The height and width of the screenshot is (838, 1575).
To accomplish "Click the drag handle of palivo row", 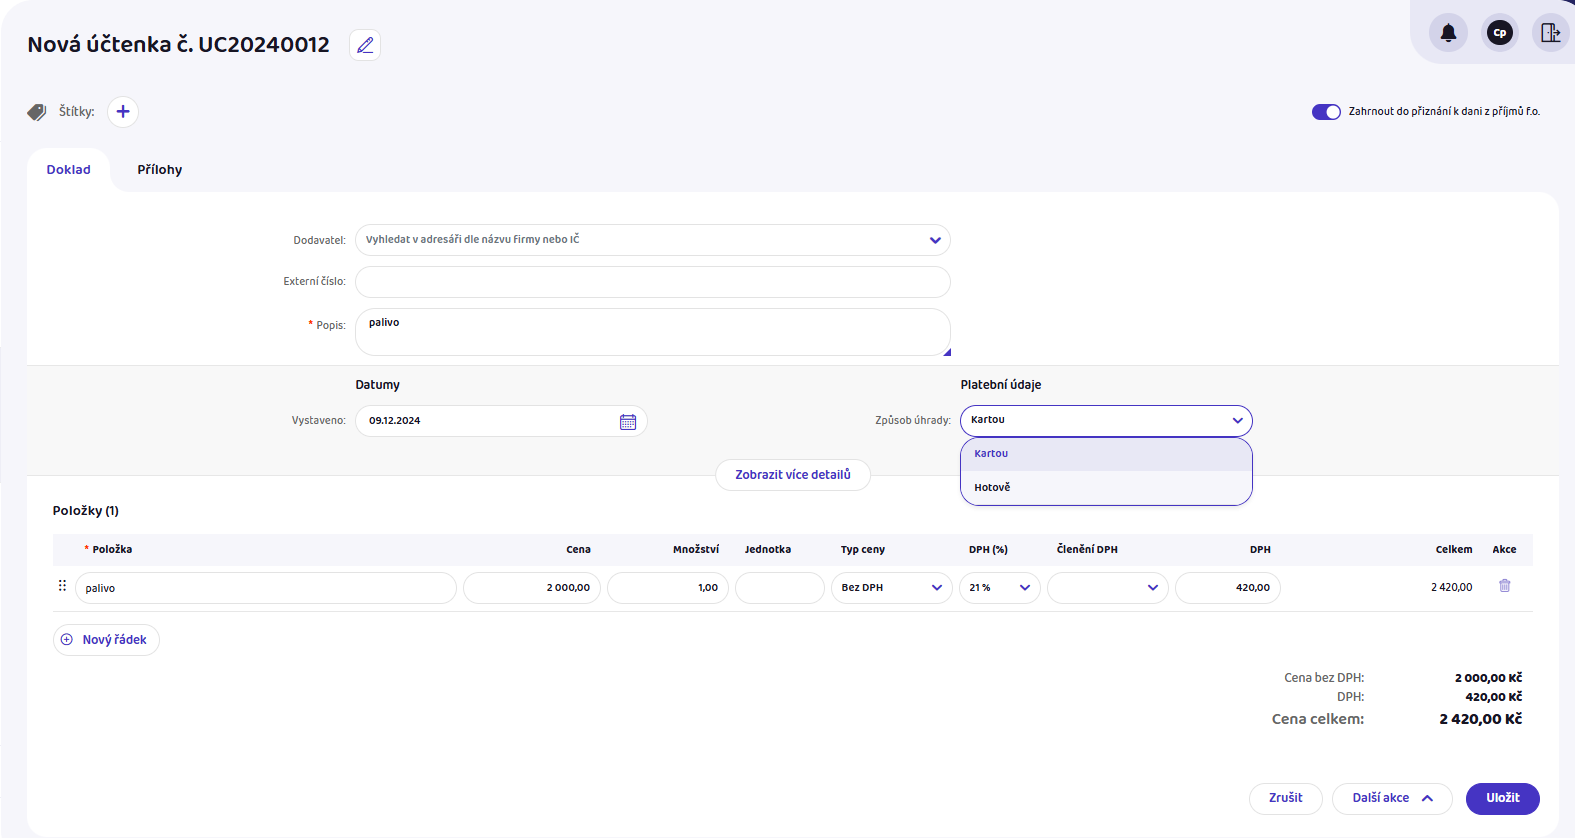I will click(62, 586).
